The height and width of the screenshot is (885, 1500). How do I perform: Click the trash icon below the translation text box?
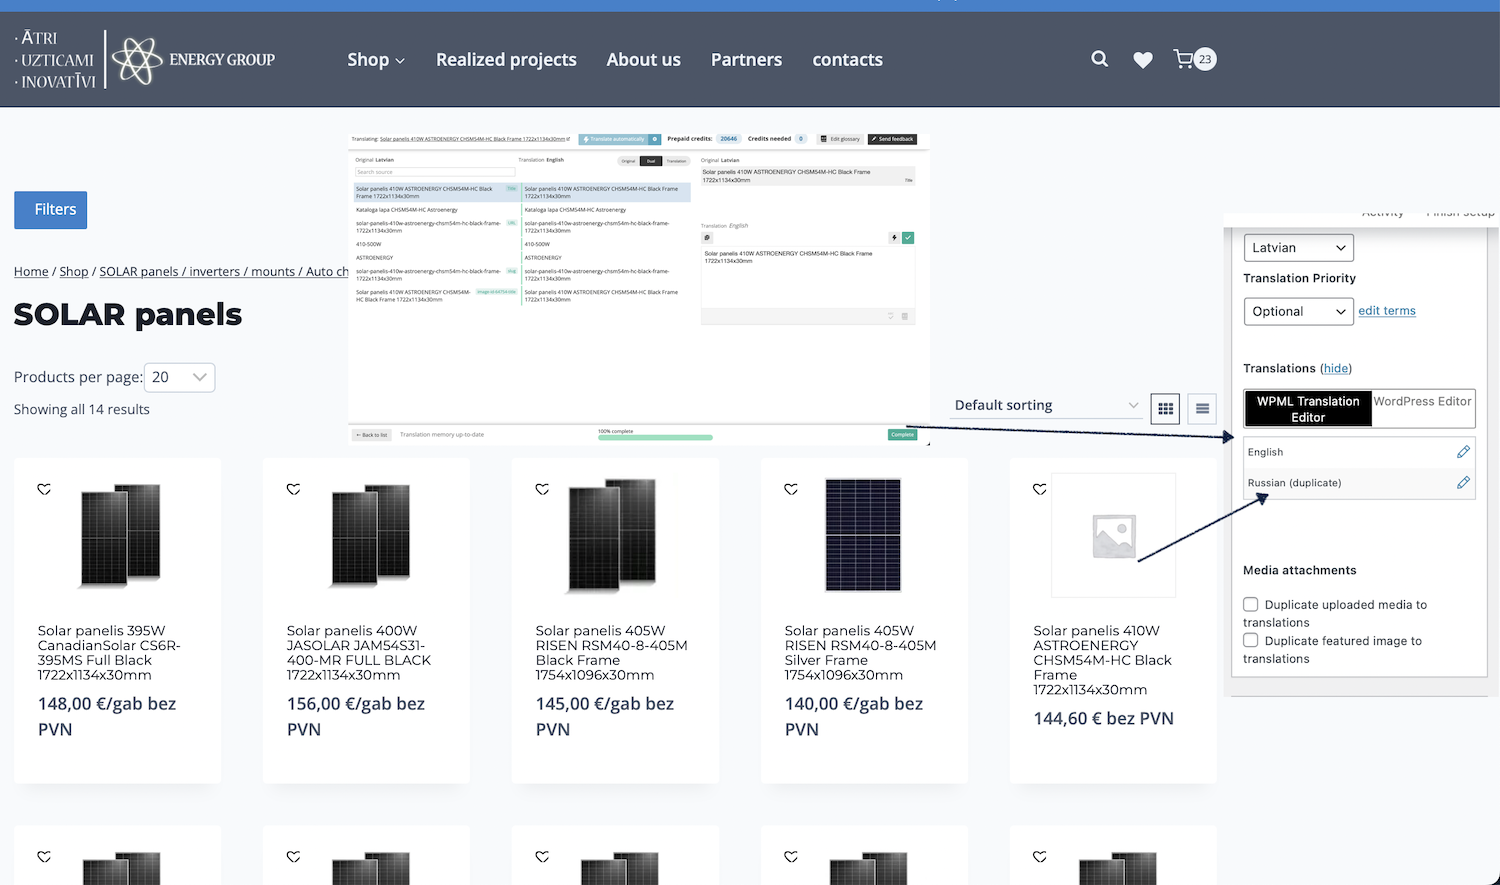pyautogui.click(x=905, y=316)
